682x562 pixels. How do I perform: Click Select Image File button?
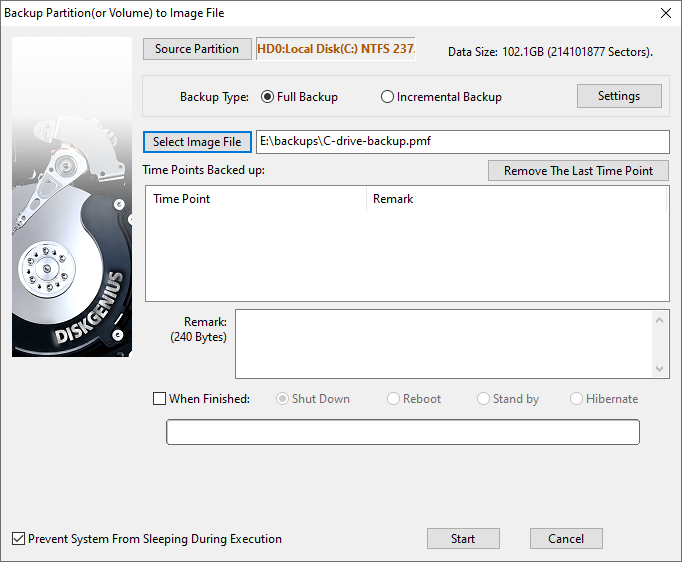(x=197, y=142)
